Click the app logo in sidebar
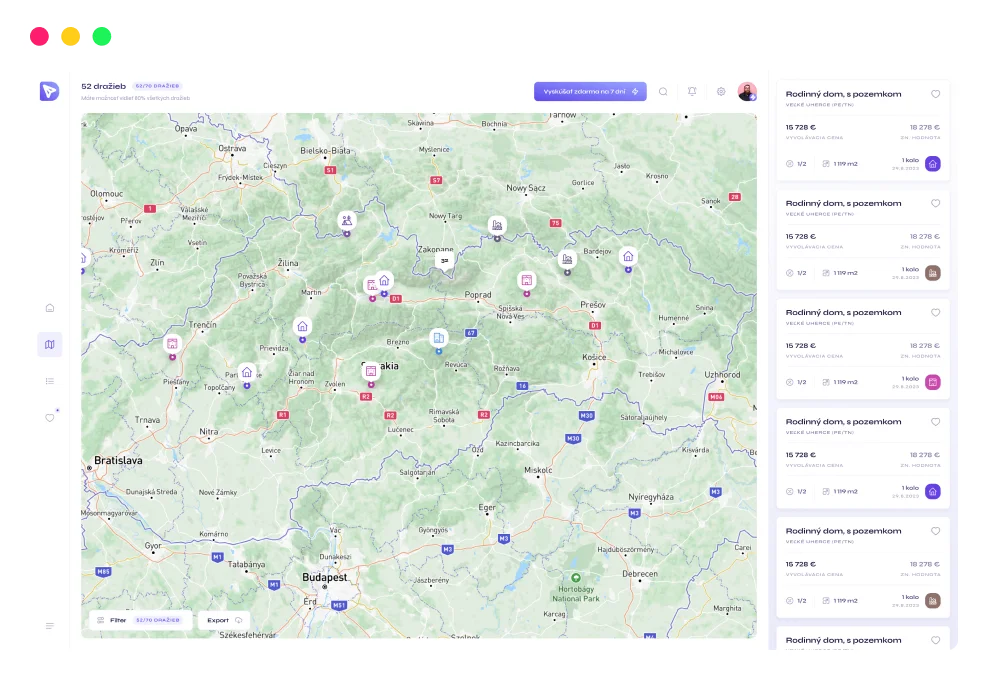The width and height of the screenshot is (988, 690). (x=49, y=91)
